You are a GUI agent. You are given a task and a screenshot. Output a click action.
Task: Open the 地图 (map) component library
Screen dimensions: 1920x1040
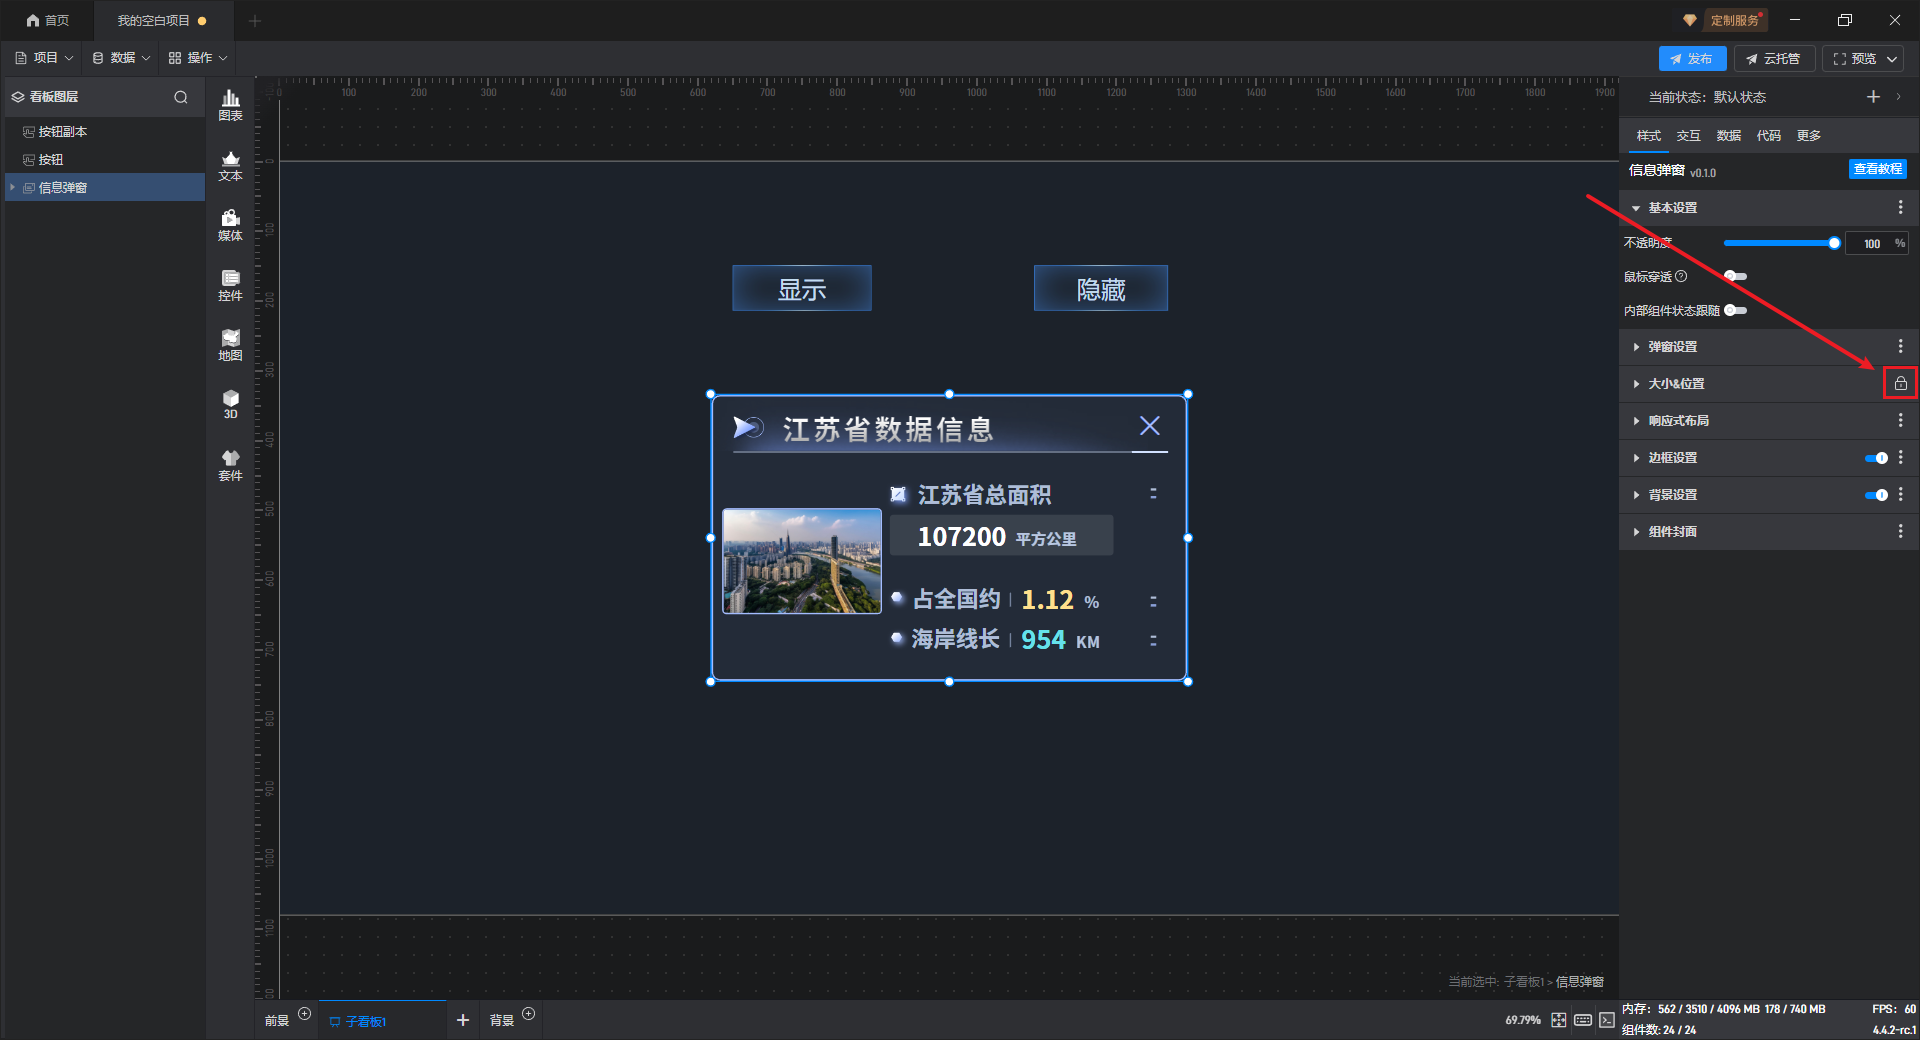(230, 345)
